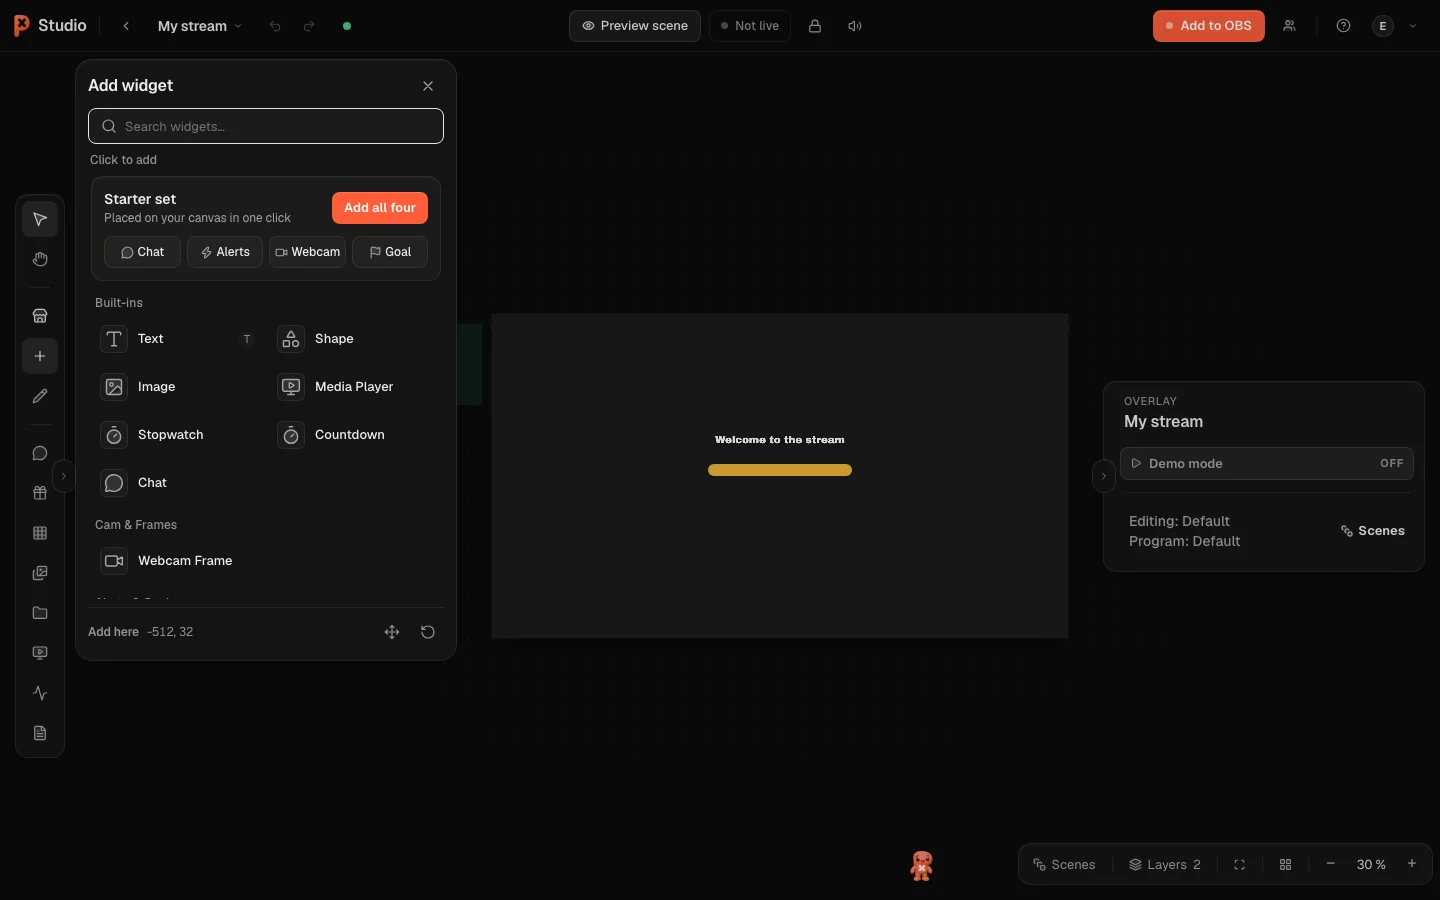Open the account menu chevron

pyautogui.click(x=1413, y=26)
